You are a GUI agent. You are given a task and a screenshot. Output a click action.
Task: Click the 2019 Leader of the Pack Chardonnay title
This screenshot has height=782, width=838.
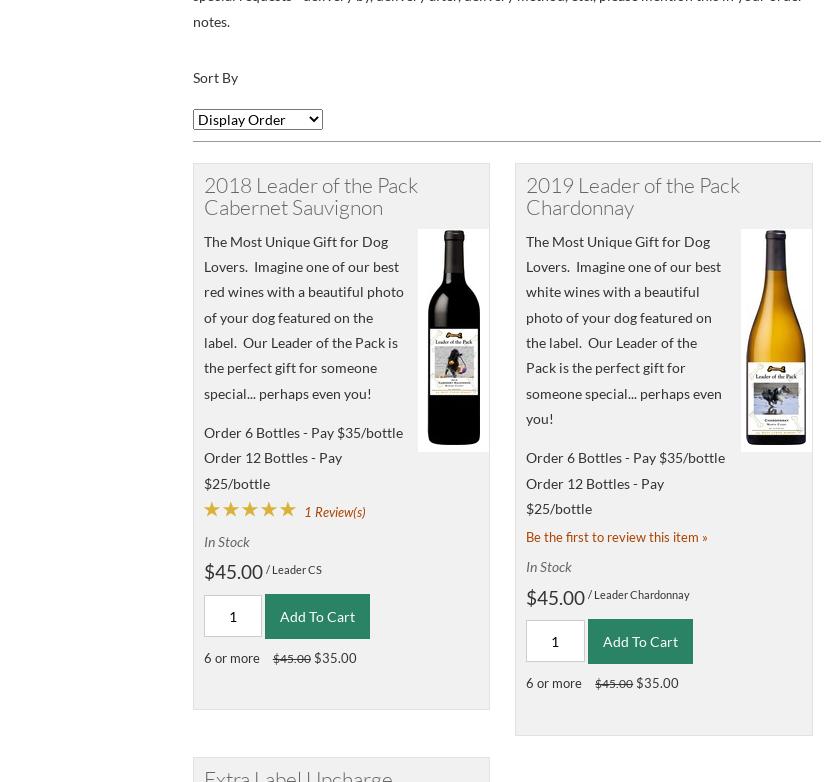tap(632, 196)
